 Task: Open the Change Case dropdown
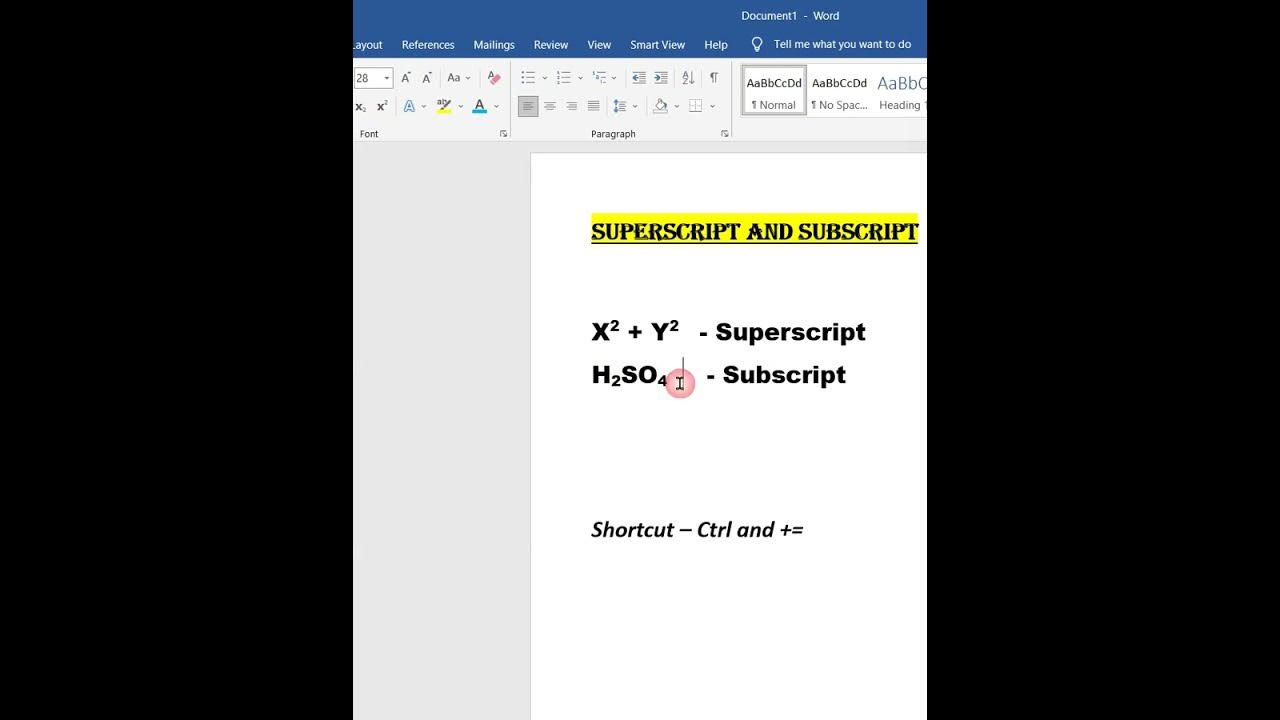[459, 78]
